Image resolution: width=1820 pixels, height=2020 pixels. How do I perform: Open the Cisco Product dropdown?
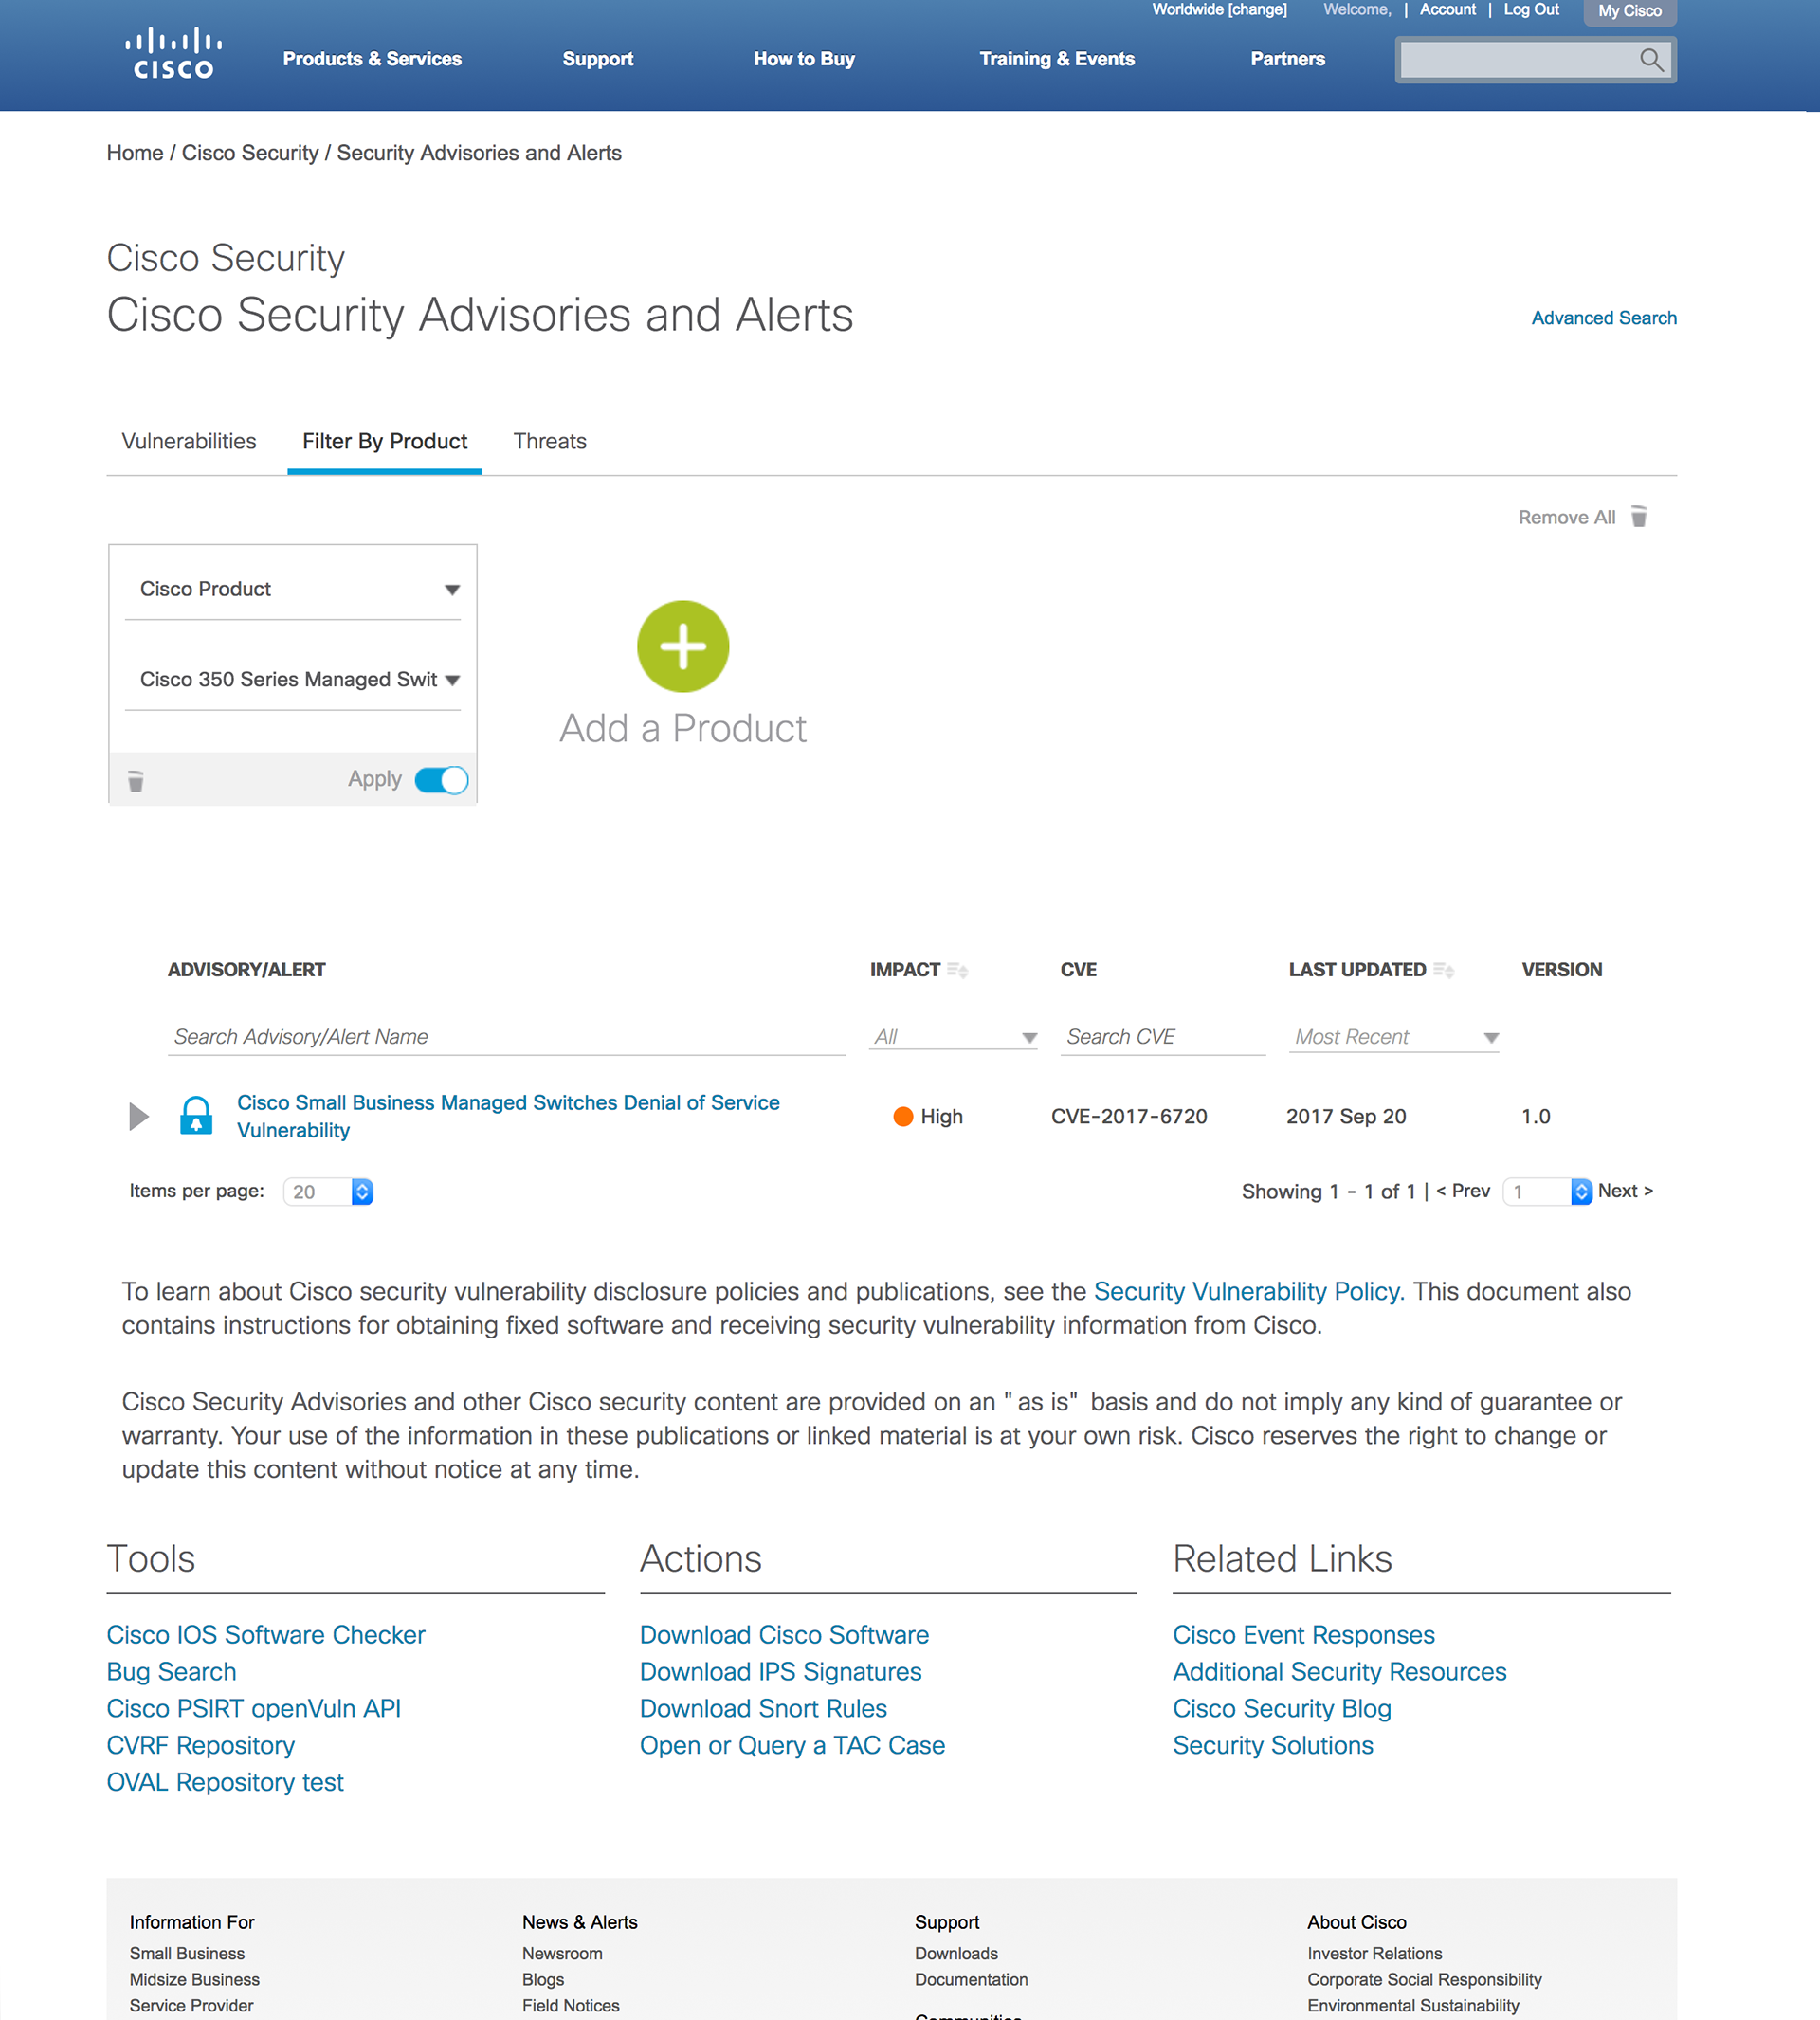pyautogui.click(x=293, y=589)
